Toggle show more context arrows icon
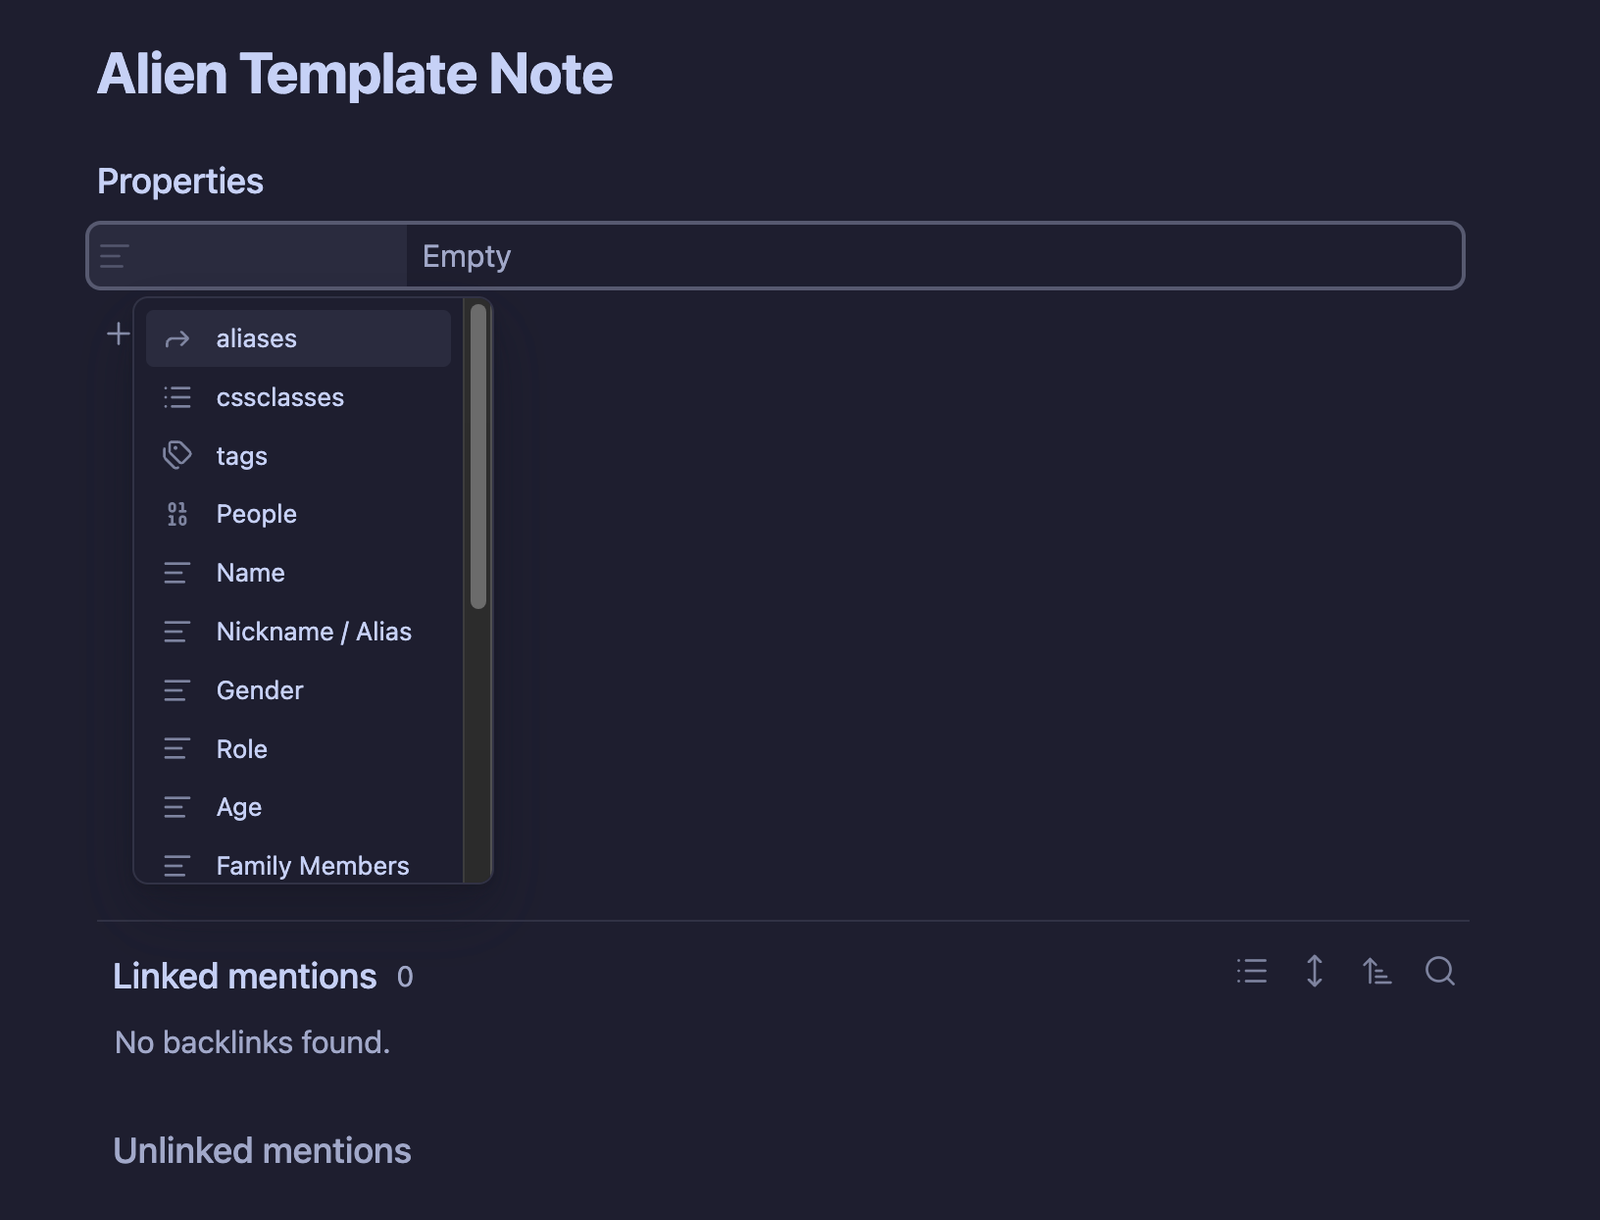 click(1314, 971)
